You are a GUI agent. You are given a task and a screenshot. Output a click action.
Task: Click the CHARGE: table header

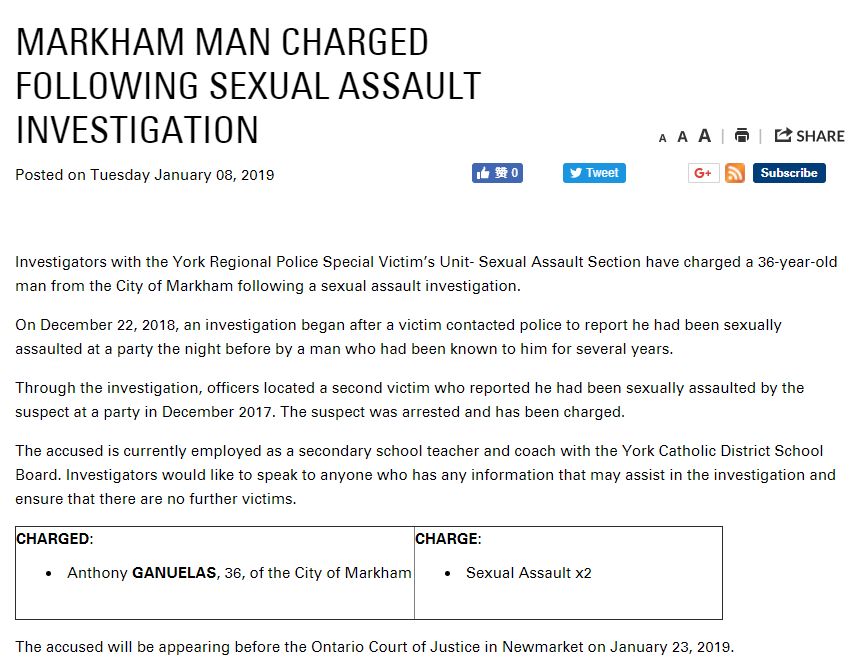448,539
